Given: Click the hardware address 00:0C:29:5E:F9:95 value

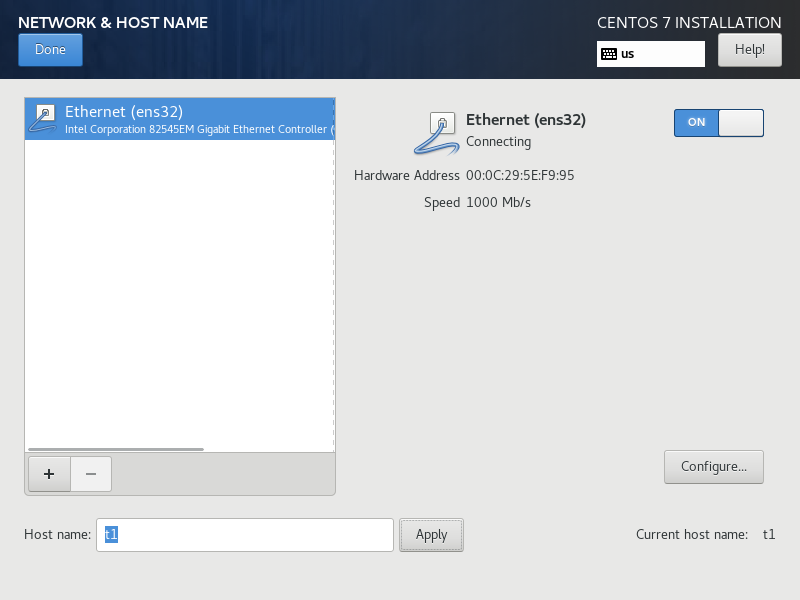Looking at the screenshot, I should pyautogui.click(x=520, y=176).
